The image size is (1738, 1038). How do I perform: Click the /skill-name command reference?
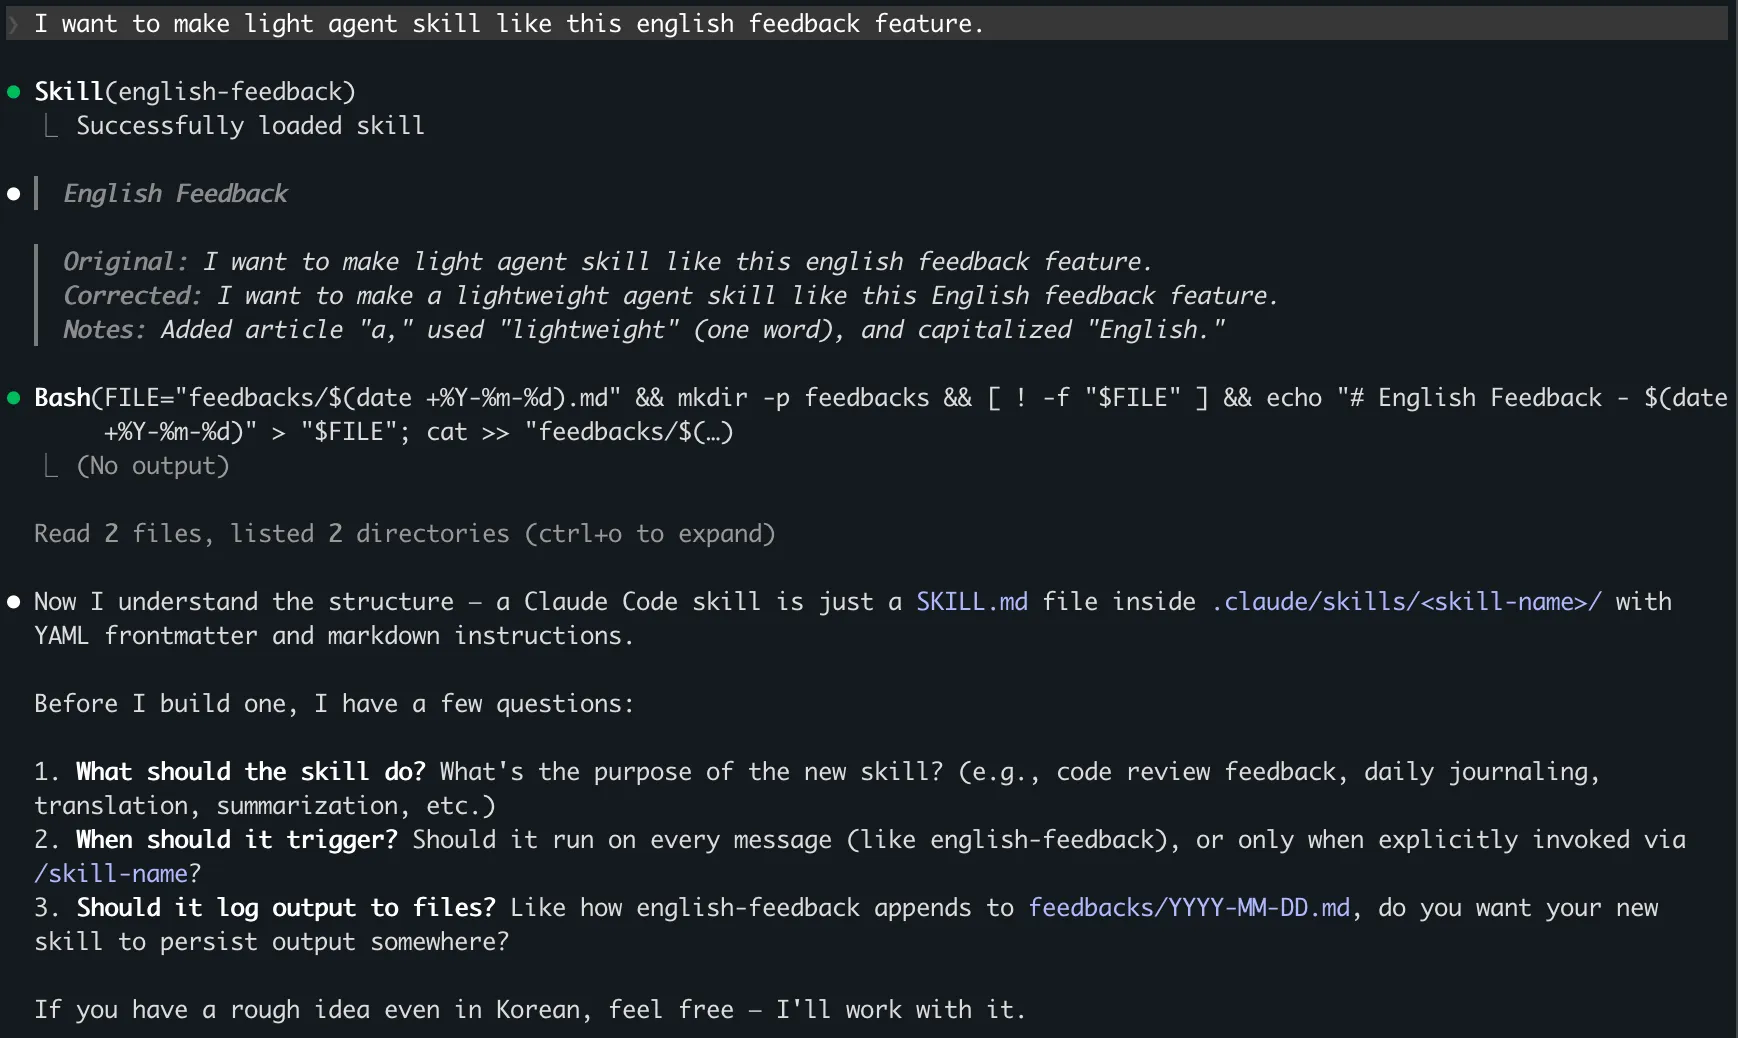pos(112,874)
